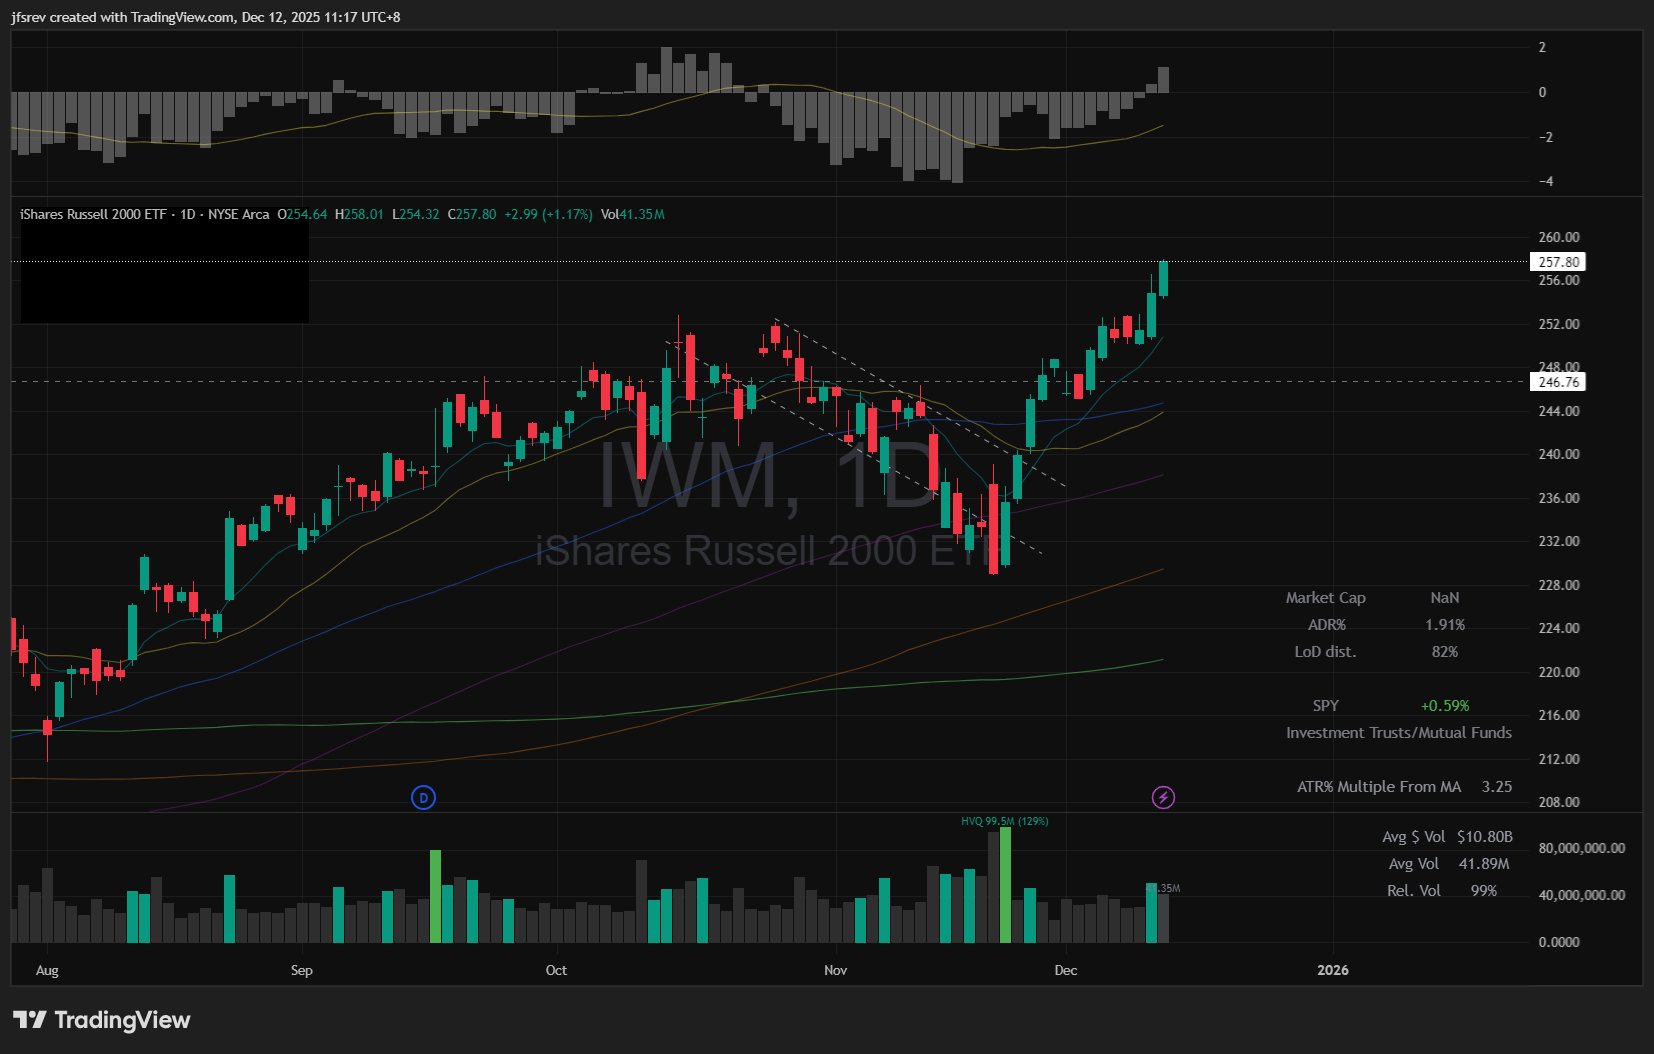Click the "SPY" label in the stats table
The image size is (1654, 1054).
(x=1325, y=706)
